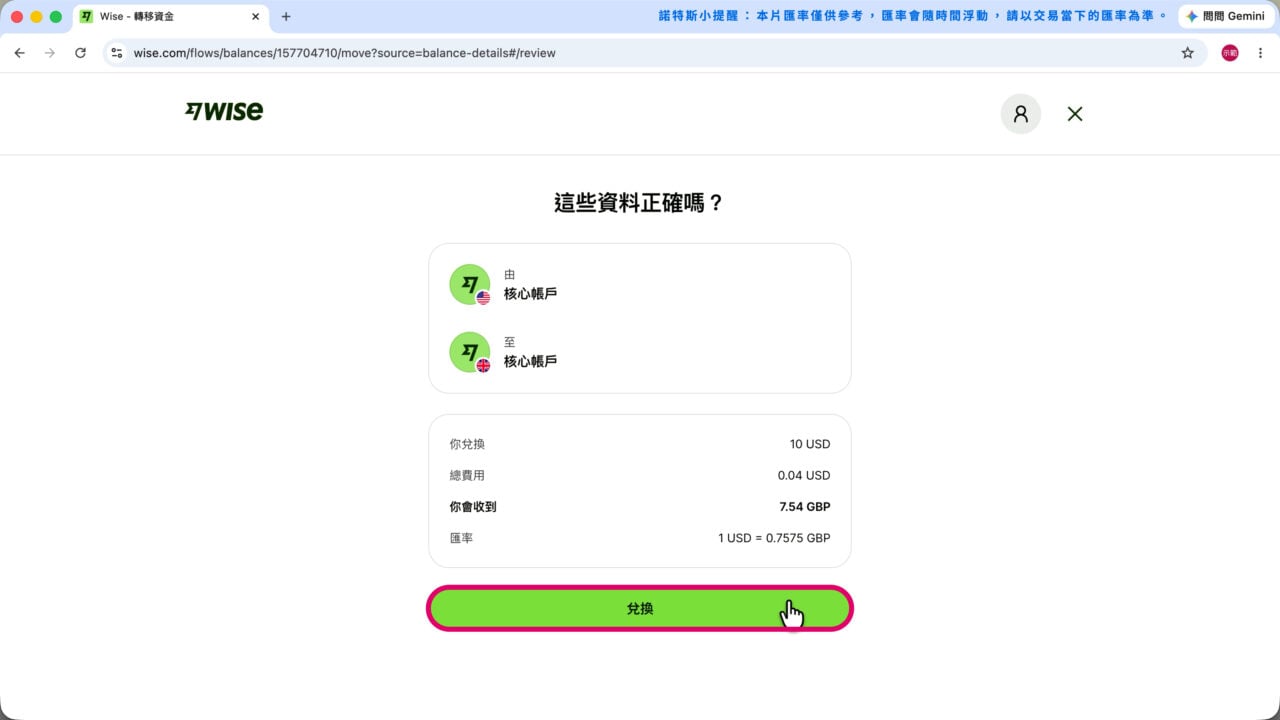Image resolution: width=1280 pixels, height=720 pixels.
Task: Click 核心帳戶 under the 由 label
Action: 530,294
